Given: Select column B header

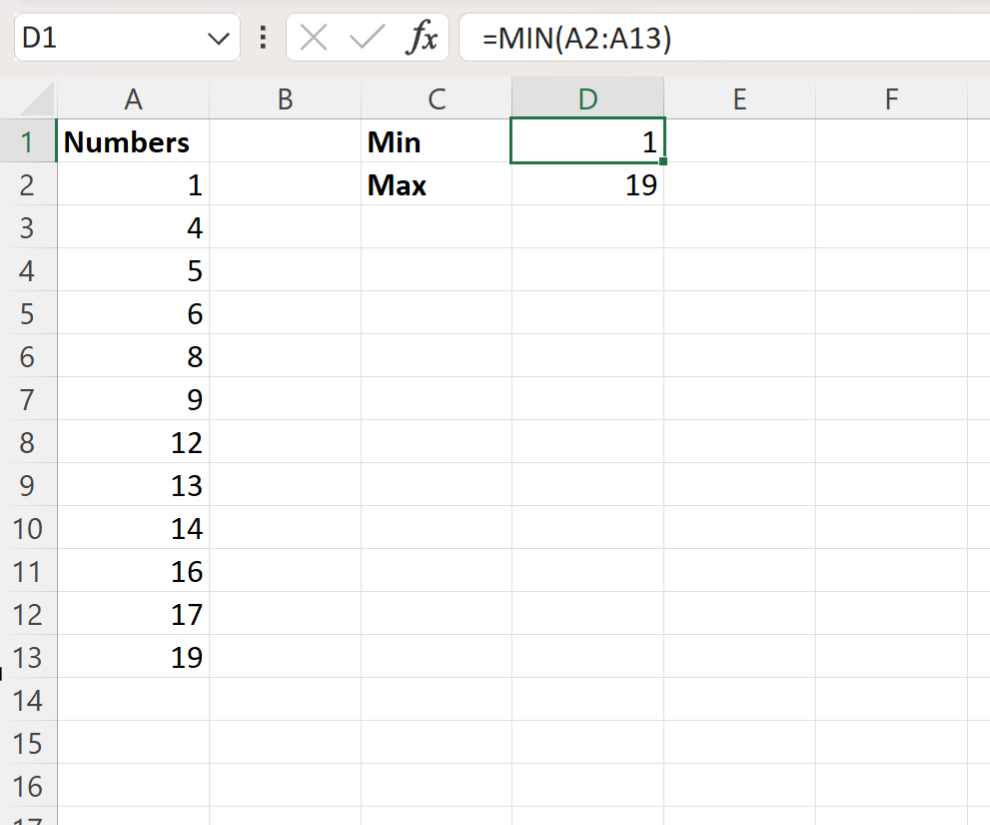Looking at the screenshot, I should [285, 99].
